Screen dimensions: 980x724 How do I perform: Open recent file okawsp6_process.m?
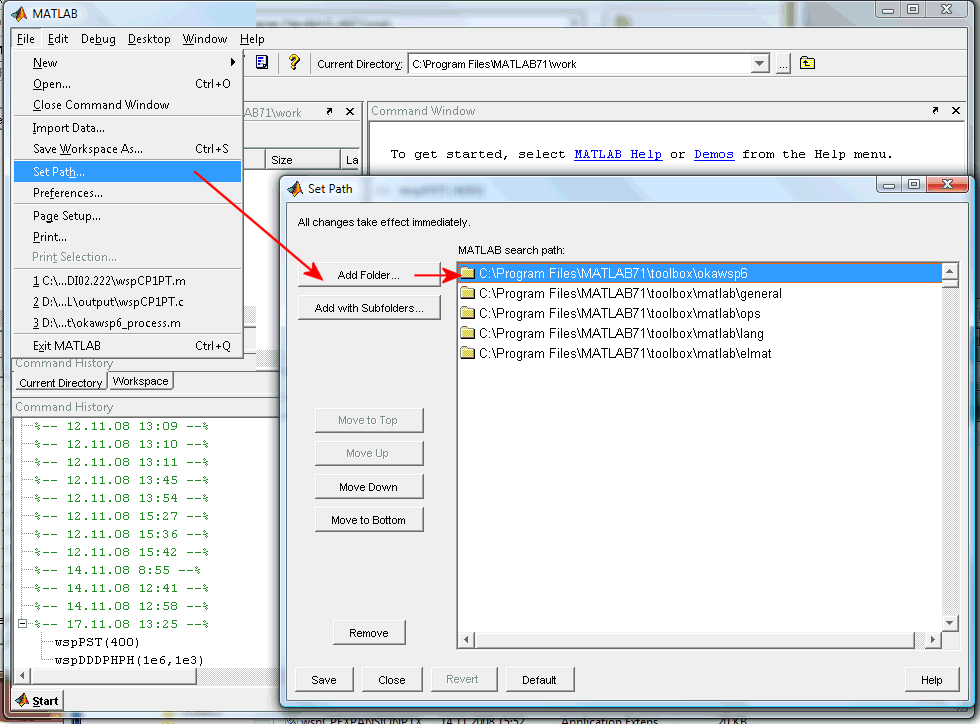128,323
